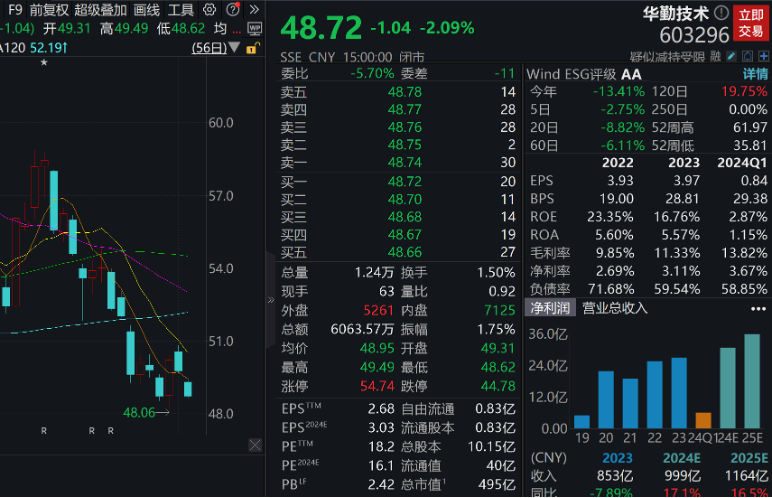The width and height of the screenshot is (772, 498).
Task: Click the 56日 range link
Action: [209, 48]
